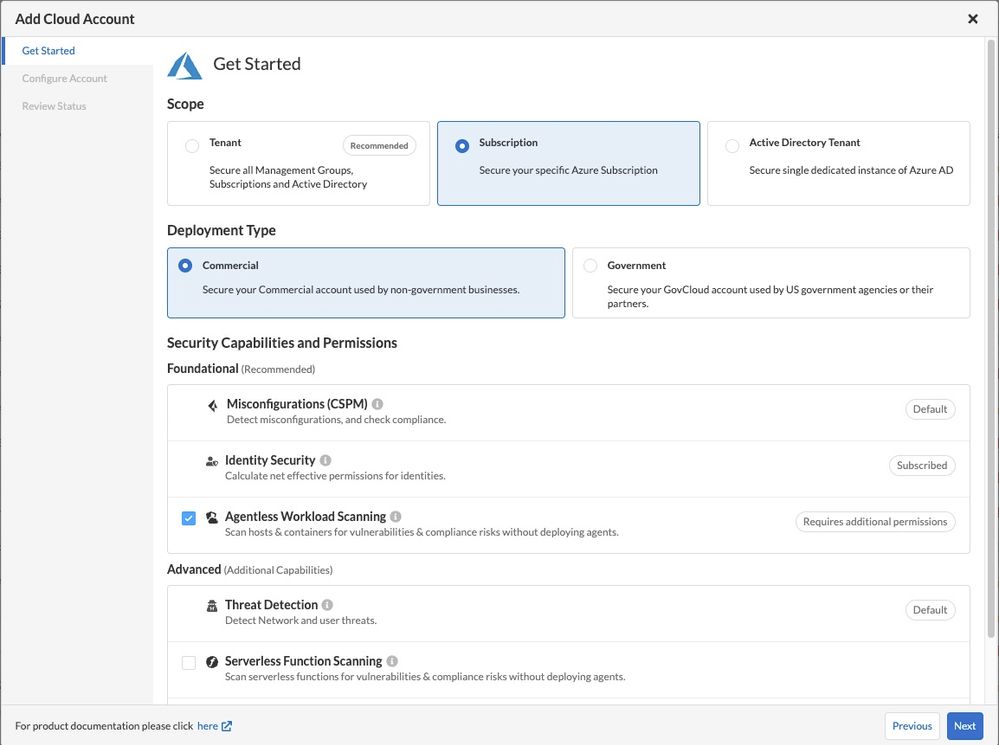Image resolution: width=999 pixels, height=745 pixels.
Task: Click the Serverless Function Scanning info icon
Action: pyautogui.click(x=392, y=661)
